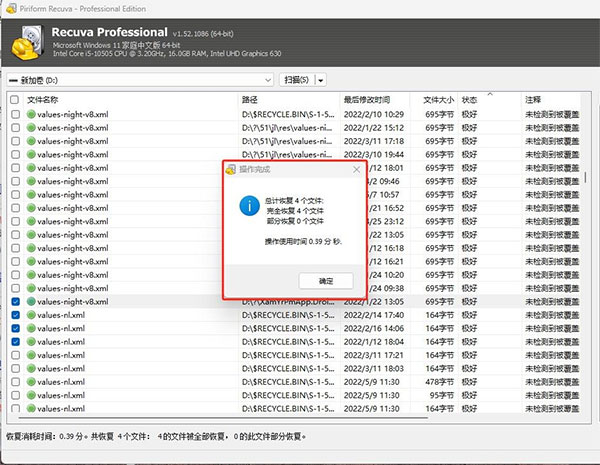The height and width of the screenshot is (465, 600).
Task: Click the Recuva hard-hat drive logo
Action: pyautogui.click(x=27, y=42)
